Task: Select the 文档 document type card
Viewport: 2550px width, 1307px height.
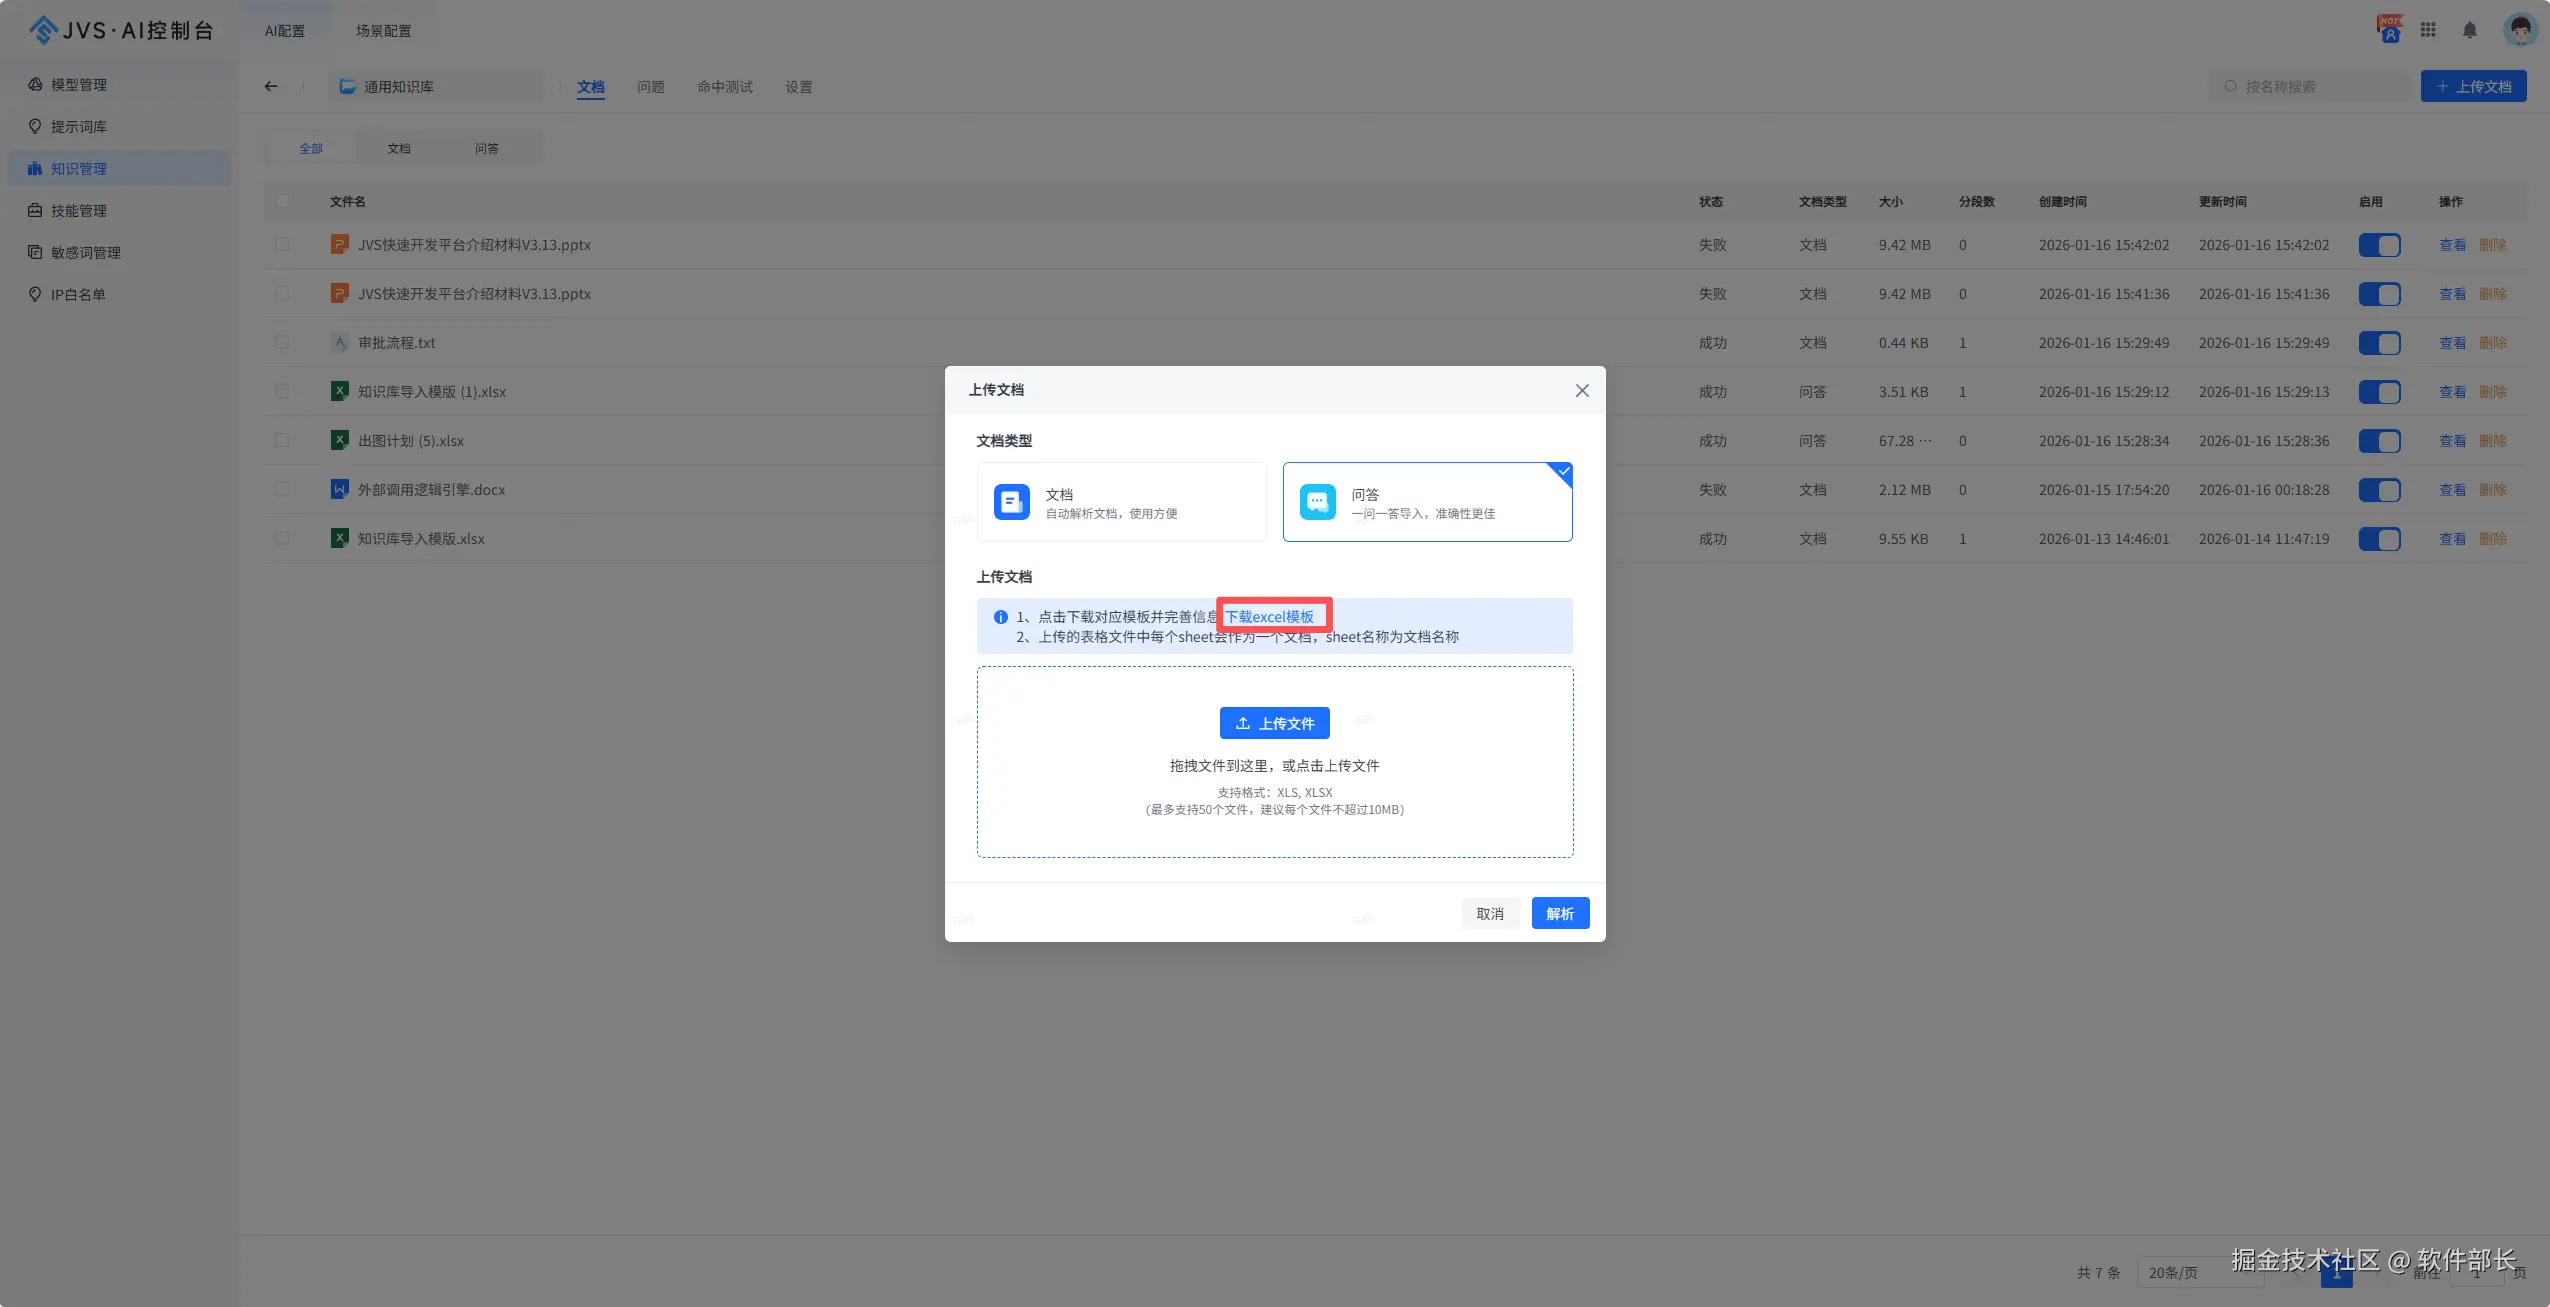Action: [x=1121, y=502]
